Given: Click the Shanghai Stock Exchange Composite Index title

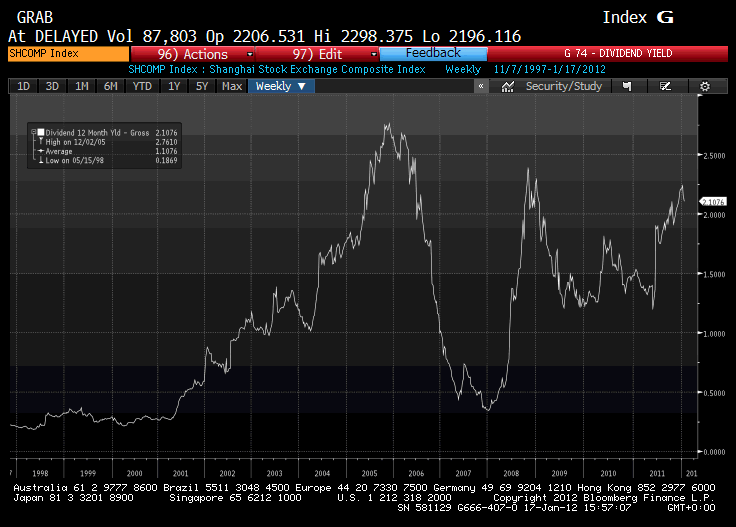Looking at the screenshot, I should (x=317, y=69).
